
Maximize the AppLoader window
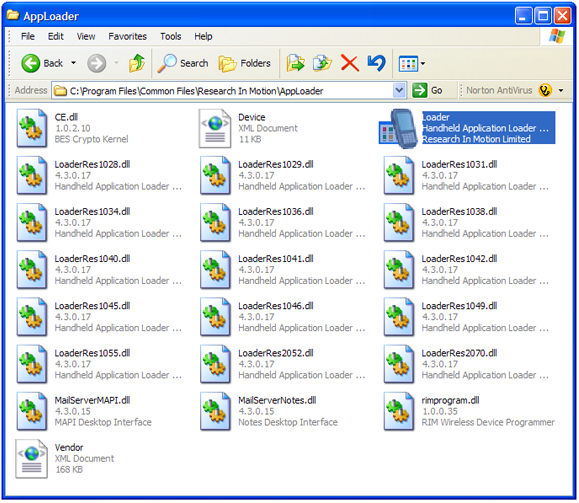543,16
